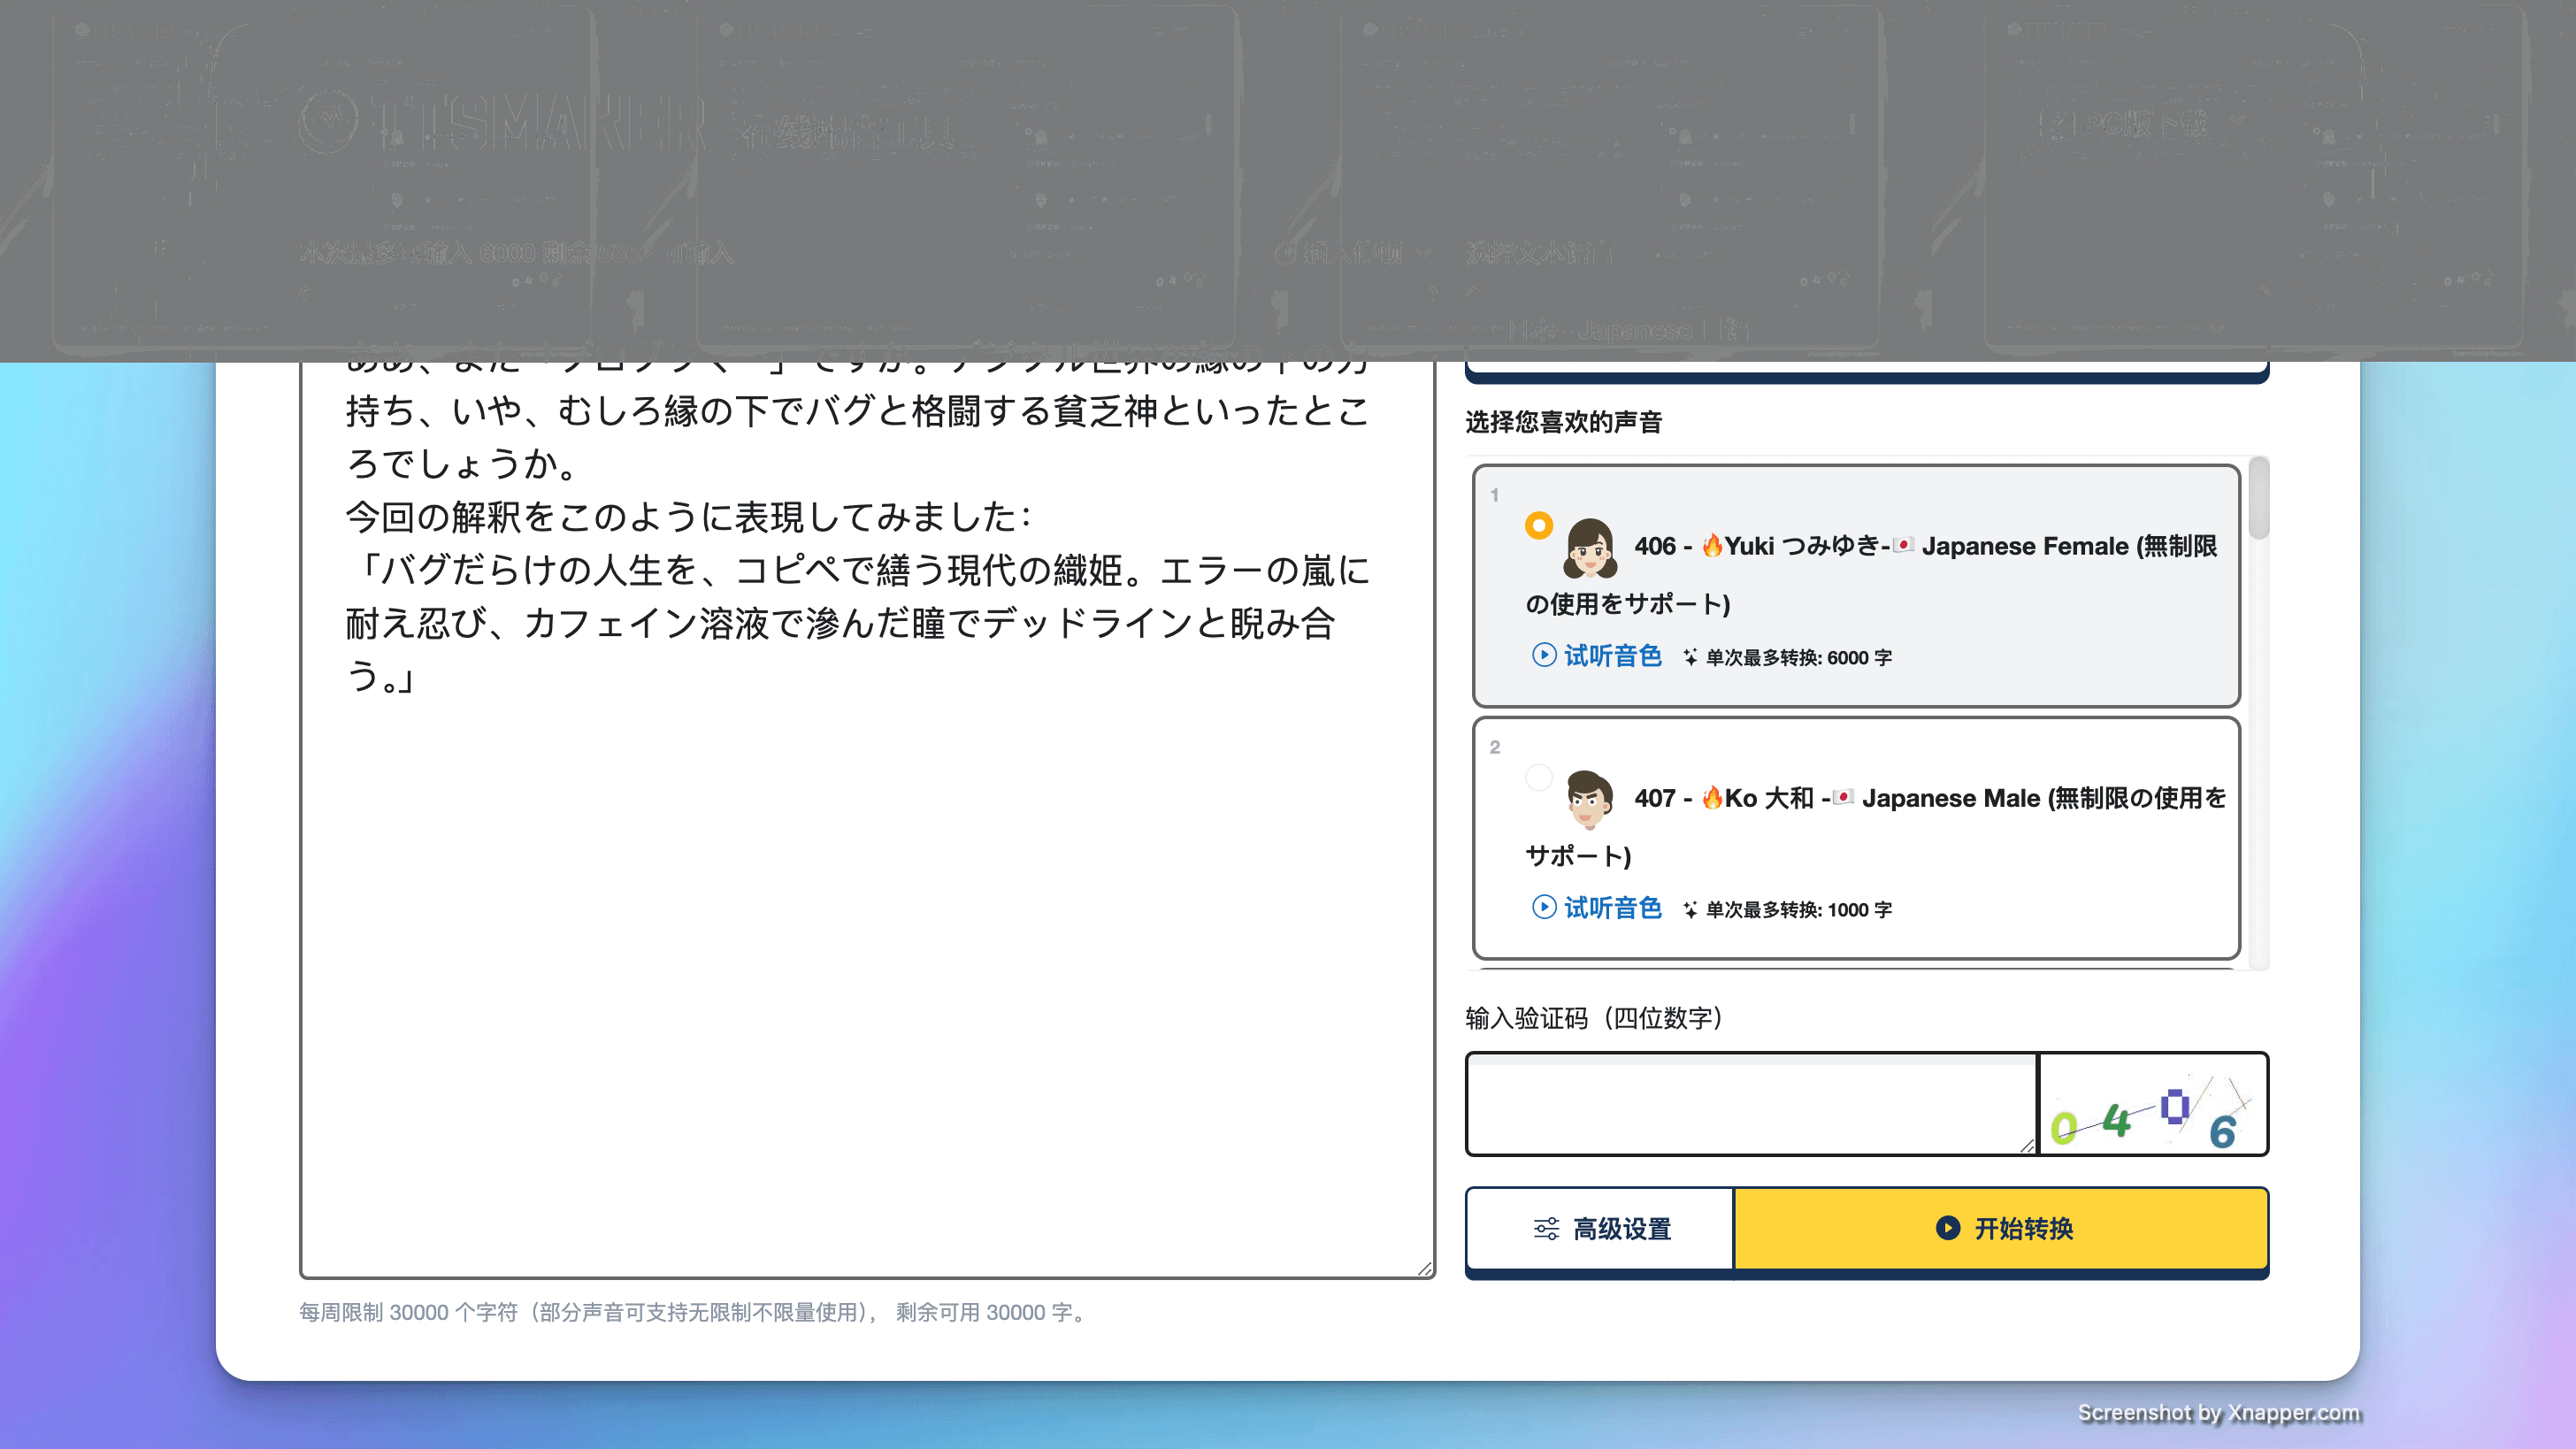Play the Yuki voice preview icon
Screen dimensions: 2576x1449
1543,655
